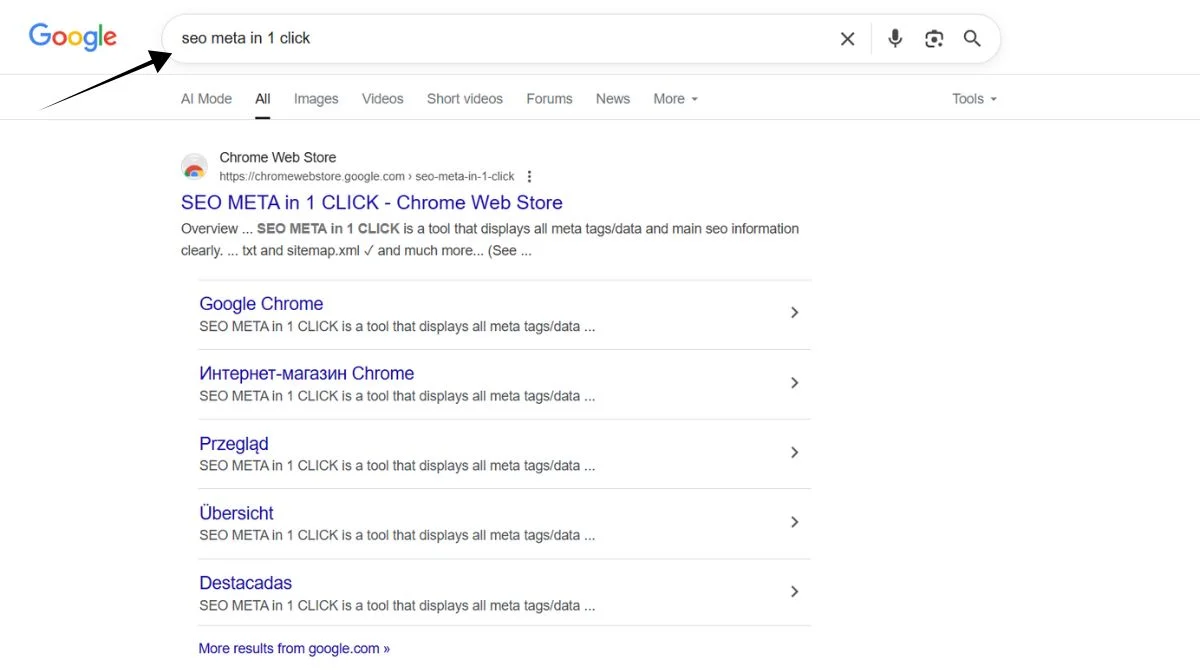The width and height of the screenshot is (1200, 670).
Task: Open the Übersicht sitelink
Action: tap(236, 513)
